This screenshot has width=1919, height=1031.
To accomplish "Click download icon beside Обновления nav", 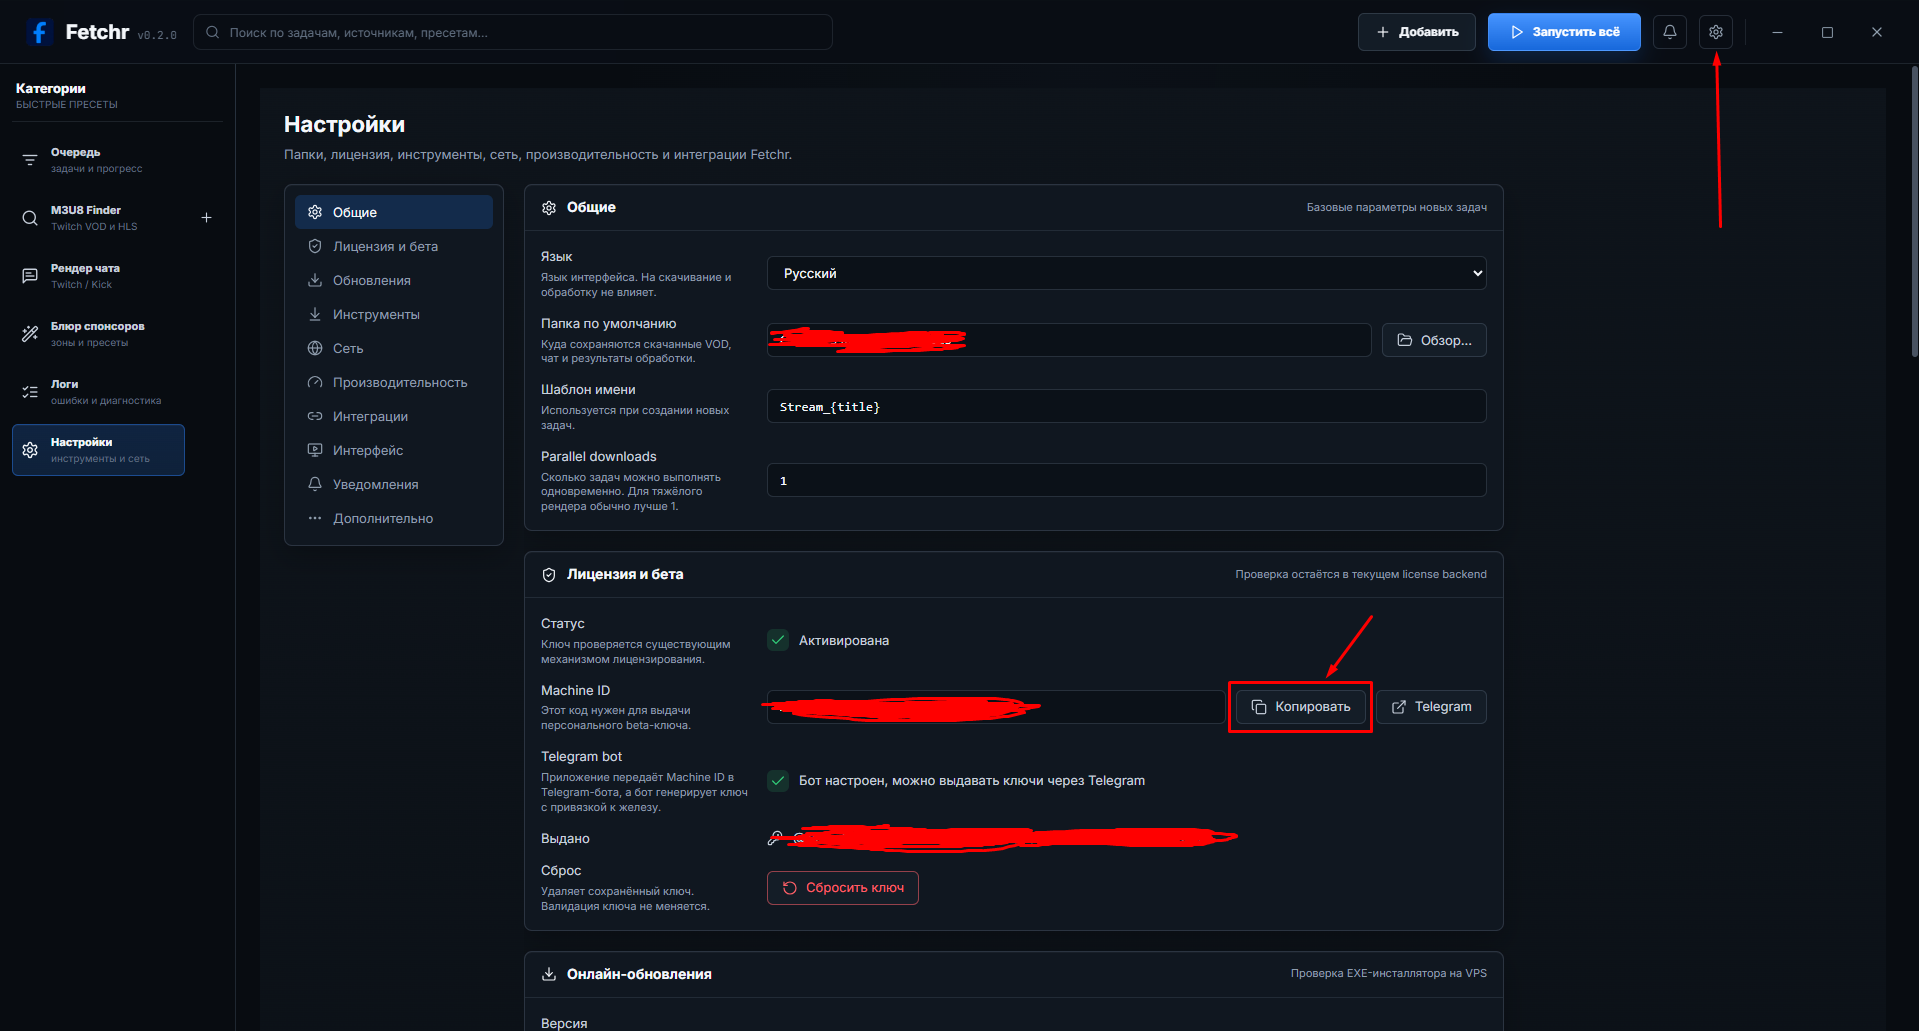I will [x=315, y=280].
